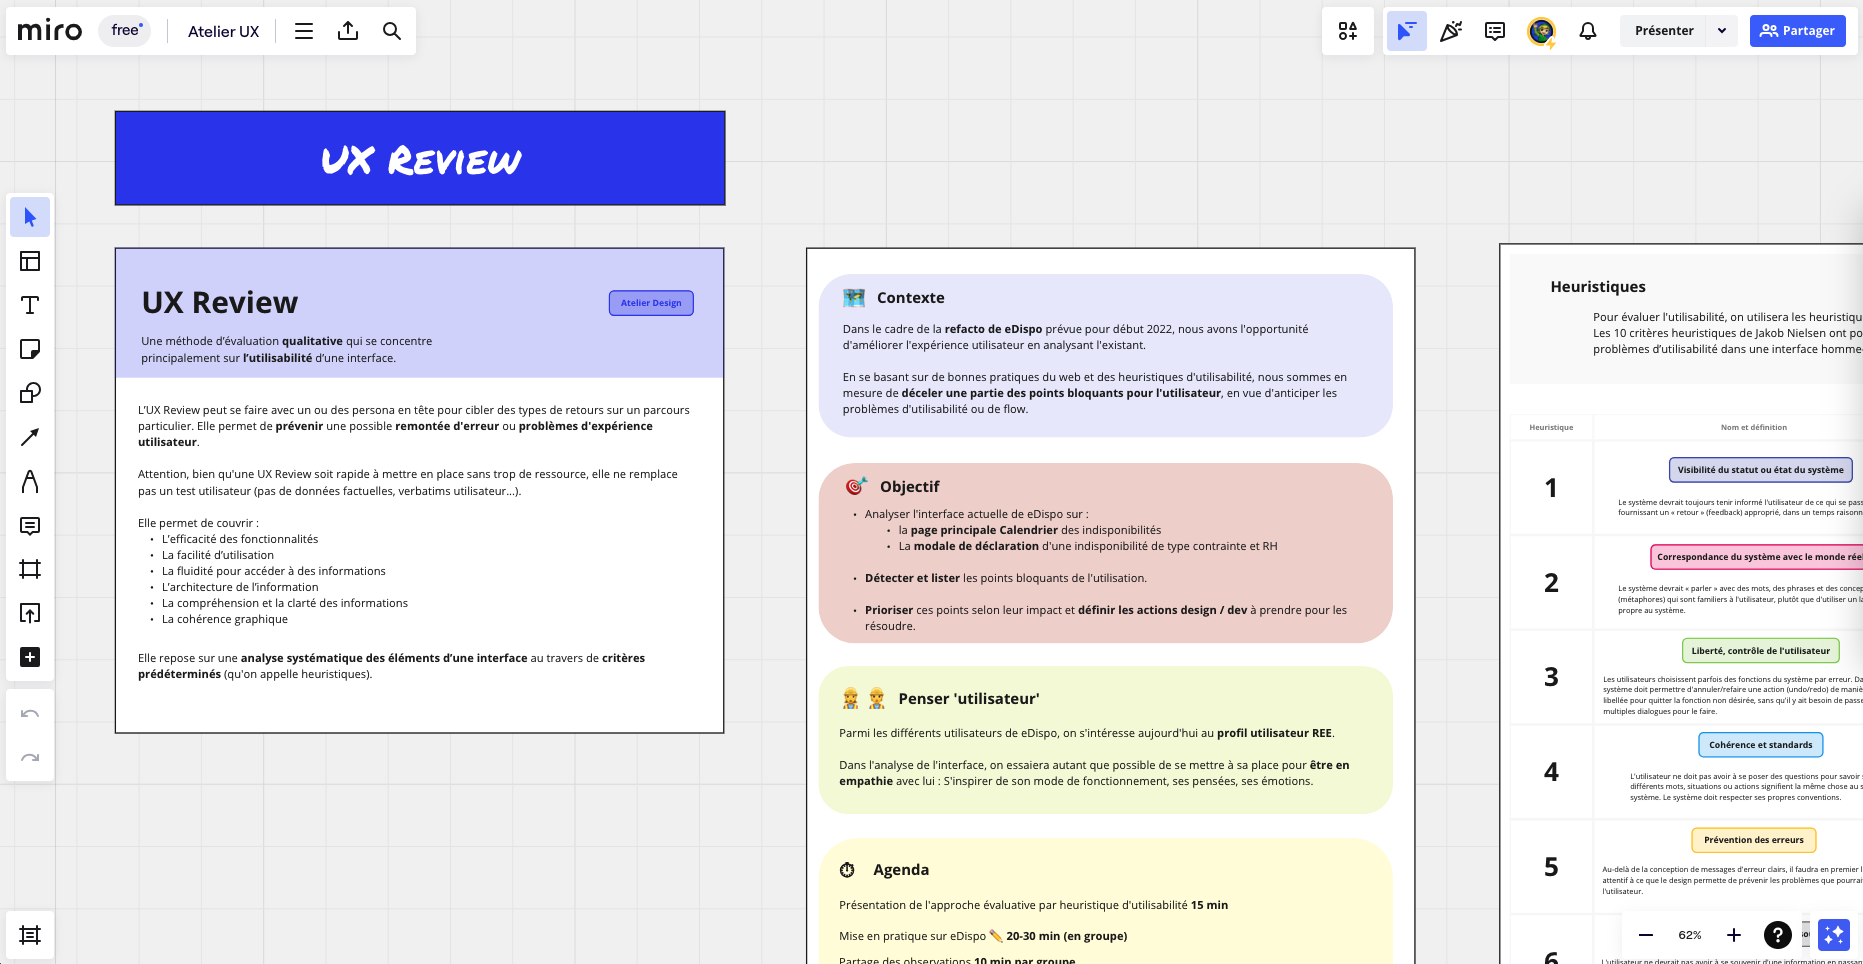Open the main hamburger menu
The width and height of the screenshot is (1863, 964).
[304, 31]
